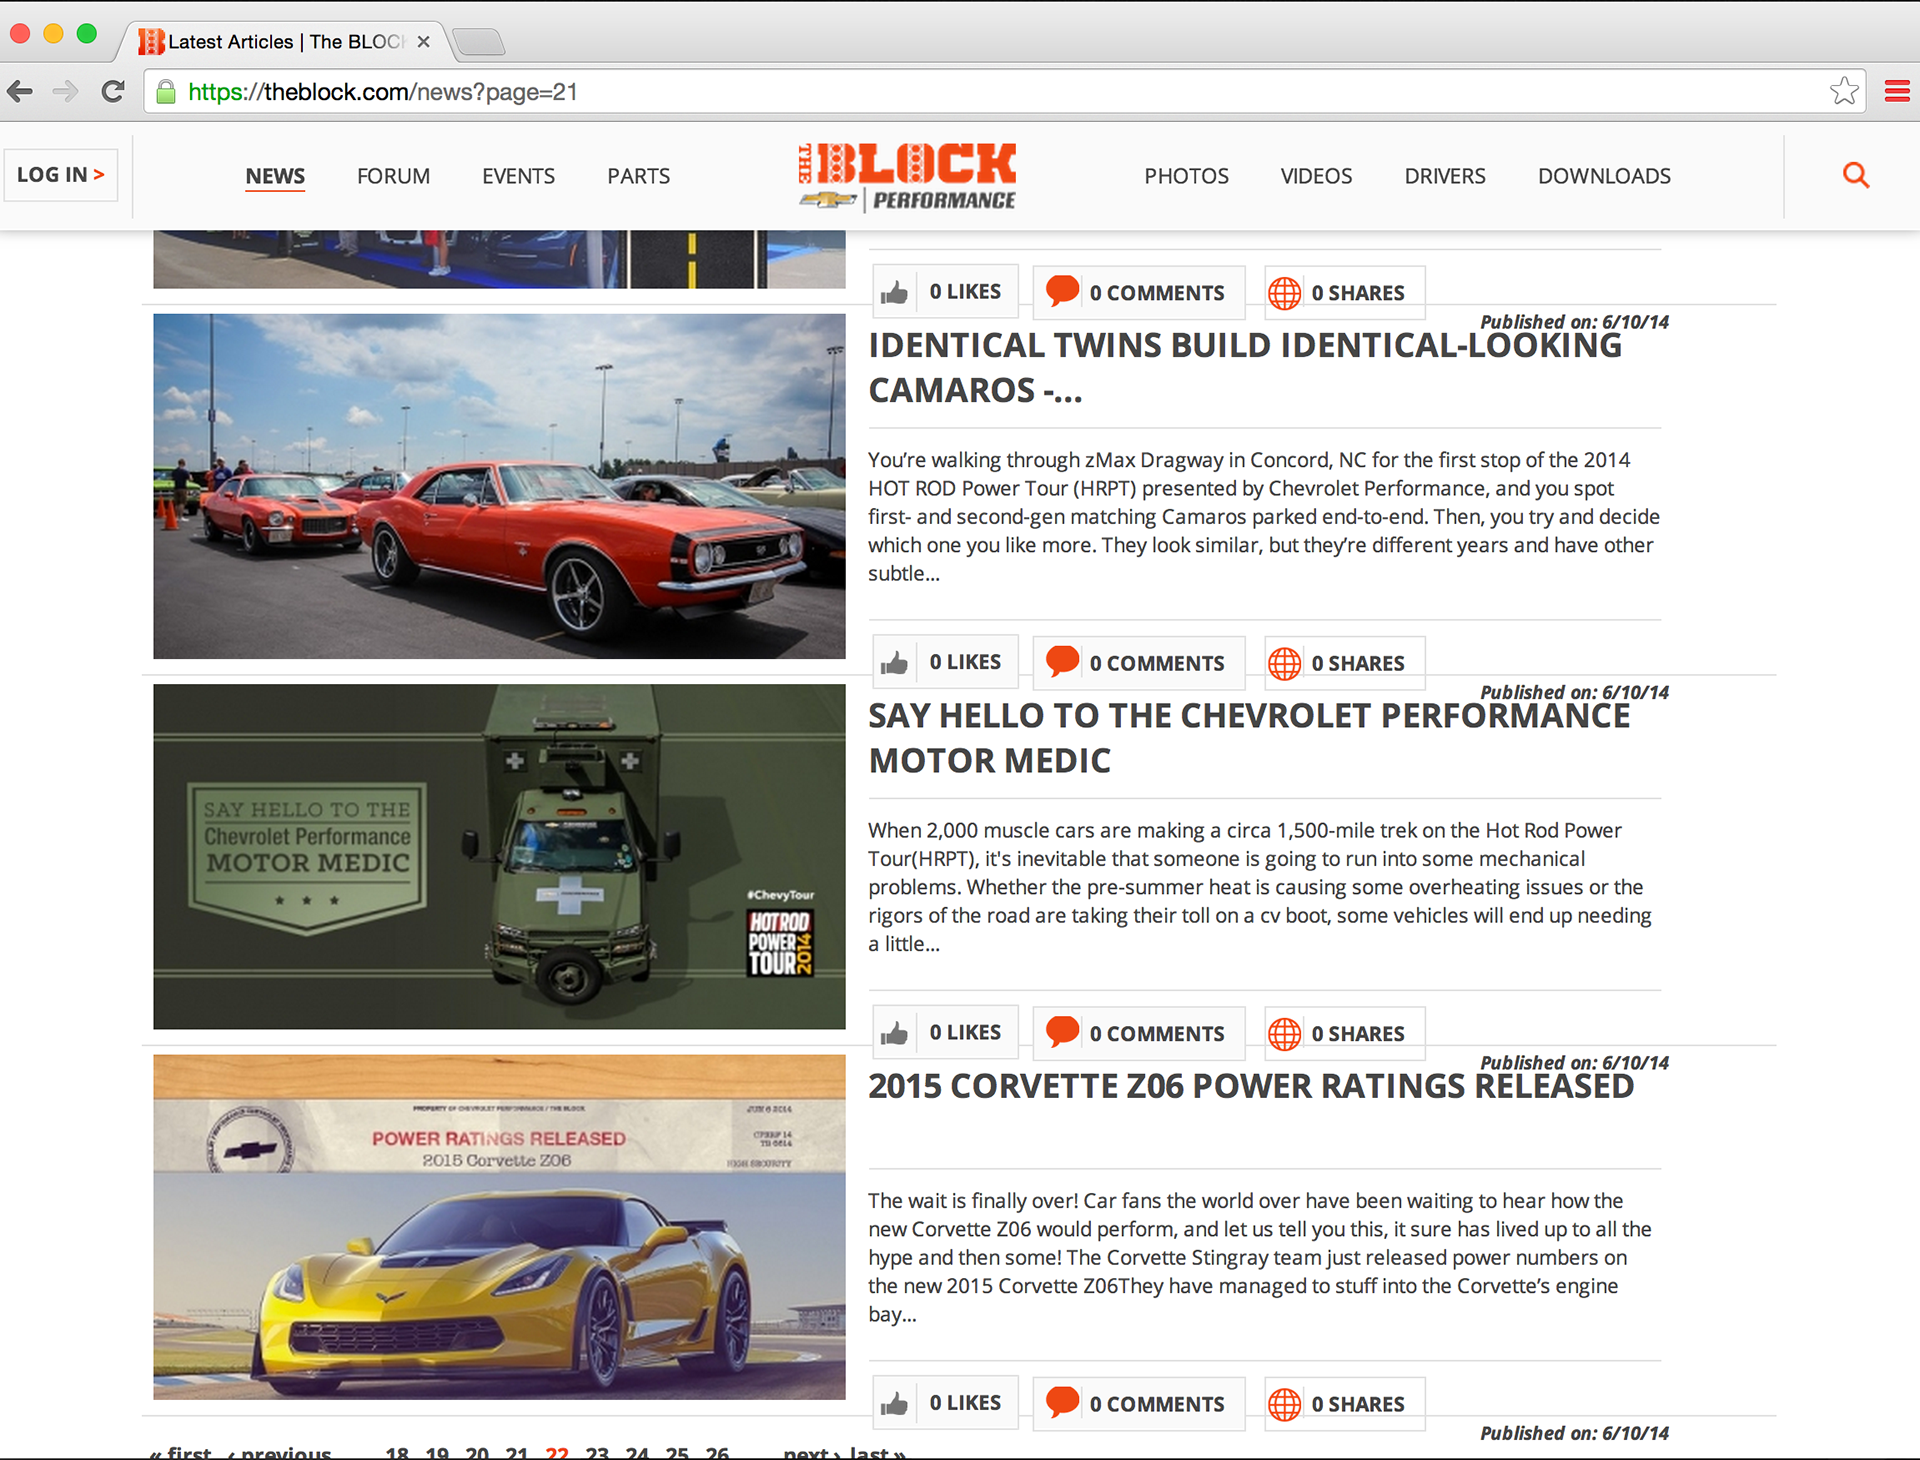Open the Chrome hamburger menu

[1897, 92]
